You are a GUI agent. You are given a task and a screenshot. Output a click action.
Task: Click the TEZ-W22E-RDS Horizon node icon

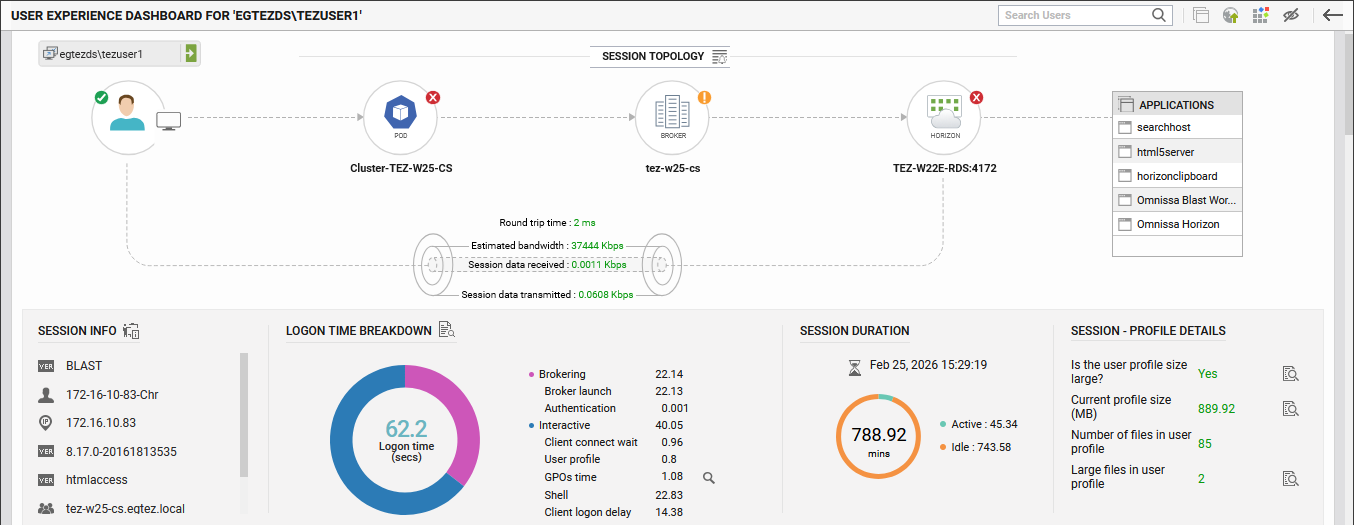(944, 118)
